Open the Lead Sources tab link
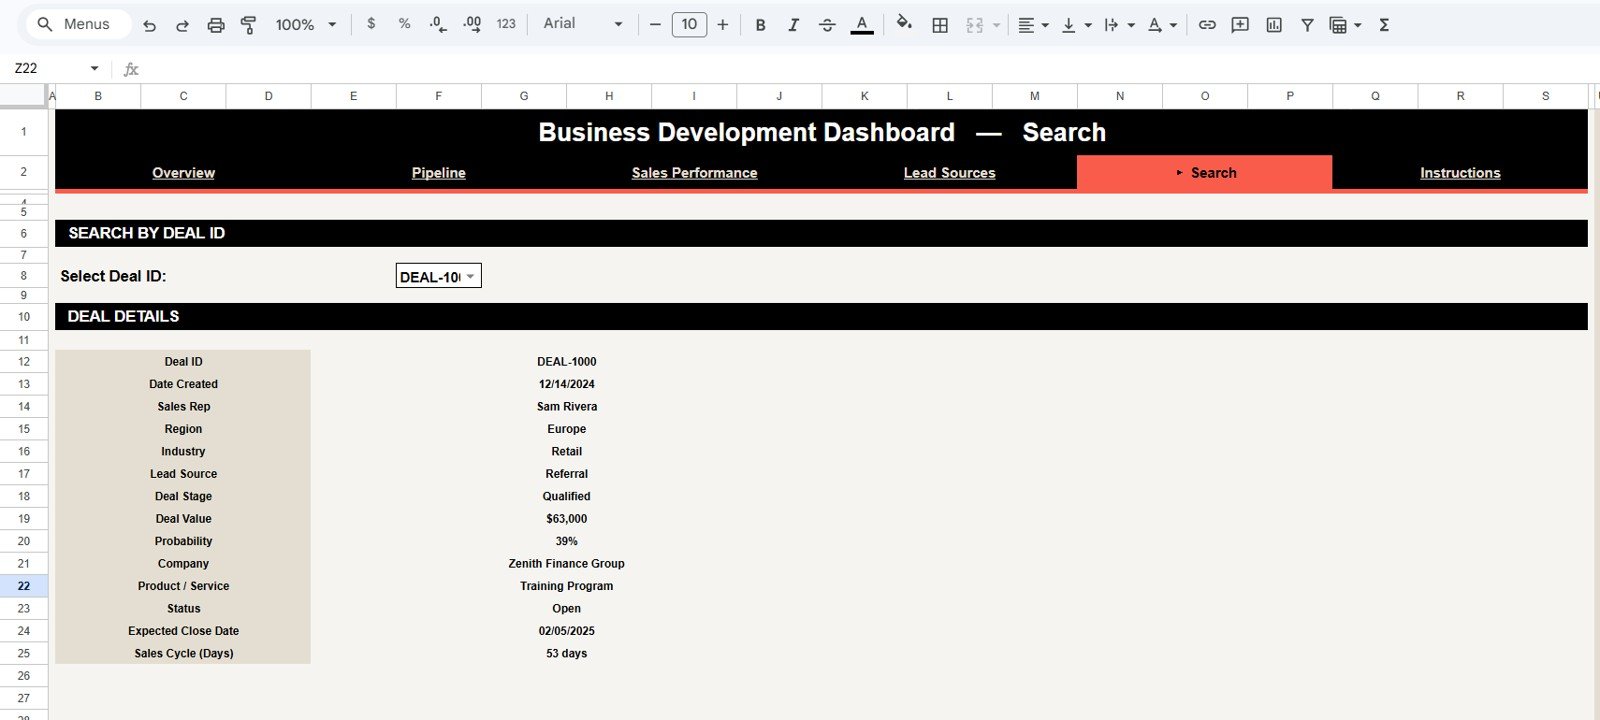Screen dimensions: 1600x720 [x=949, y=173]
